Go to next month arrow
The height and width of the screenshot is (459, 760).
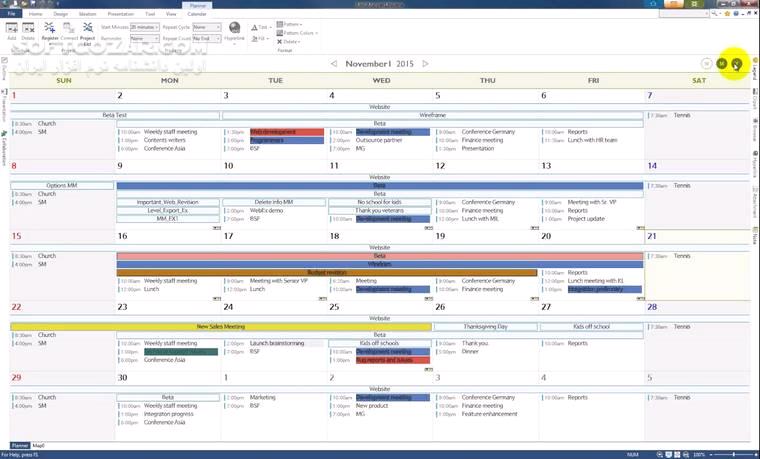(x=425, y=63)
